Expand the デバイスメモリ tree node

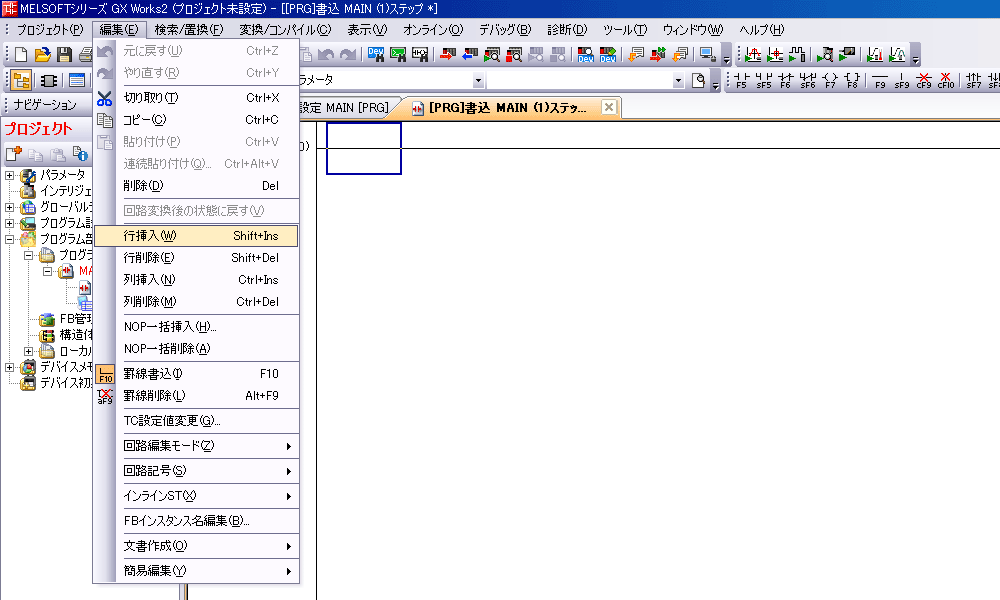click(9, 367)
